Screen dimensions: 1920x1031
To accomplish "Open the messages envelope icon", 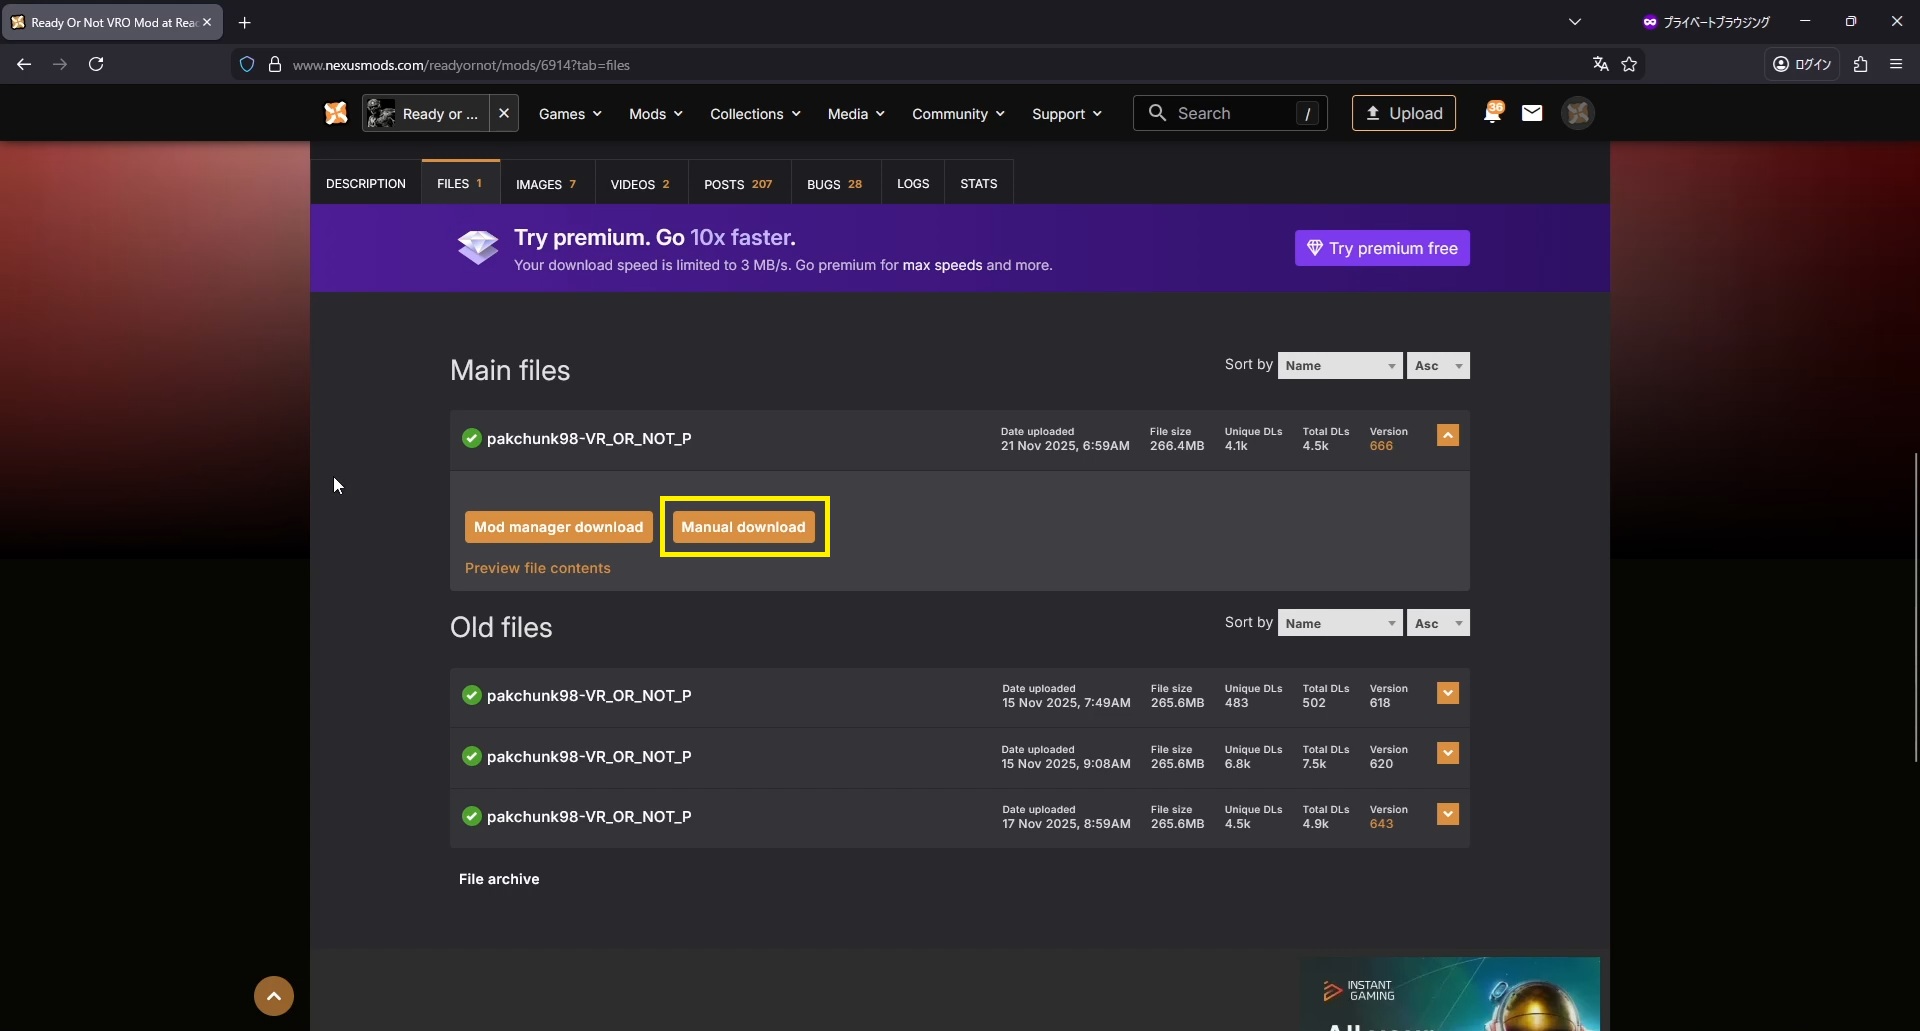I will [1532, 113].
